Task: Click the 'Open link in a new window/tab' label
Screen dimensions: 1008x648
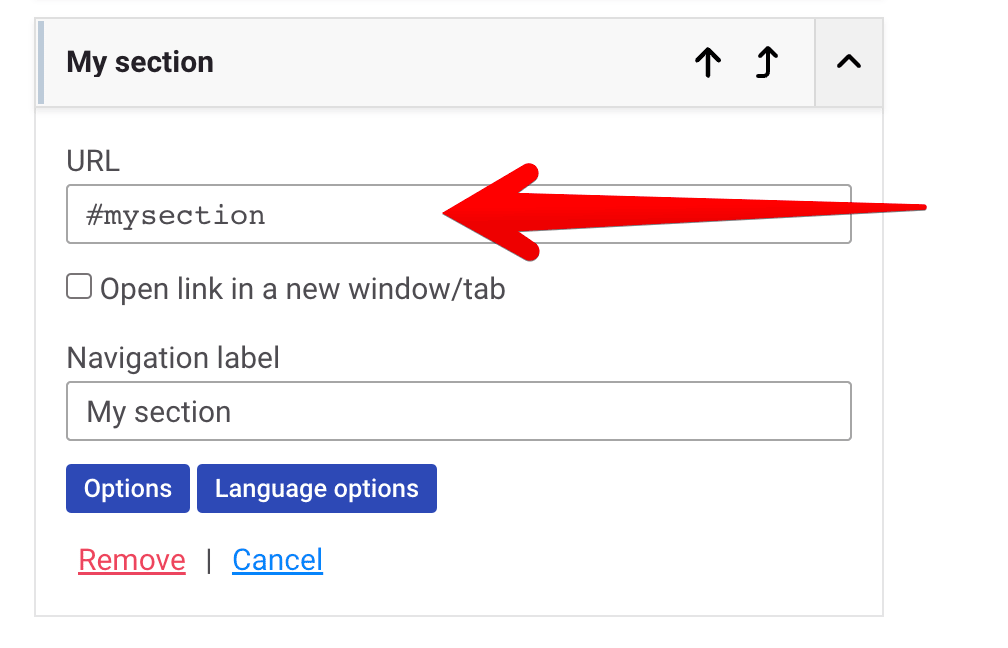Action: [302, 289]
